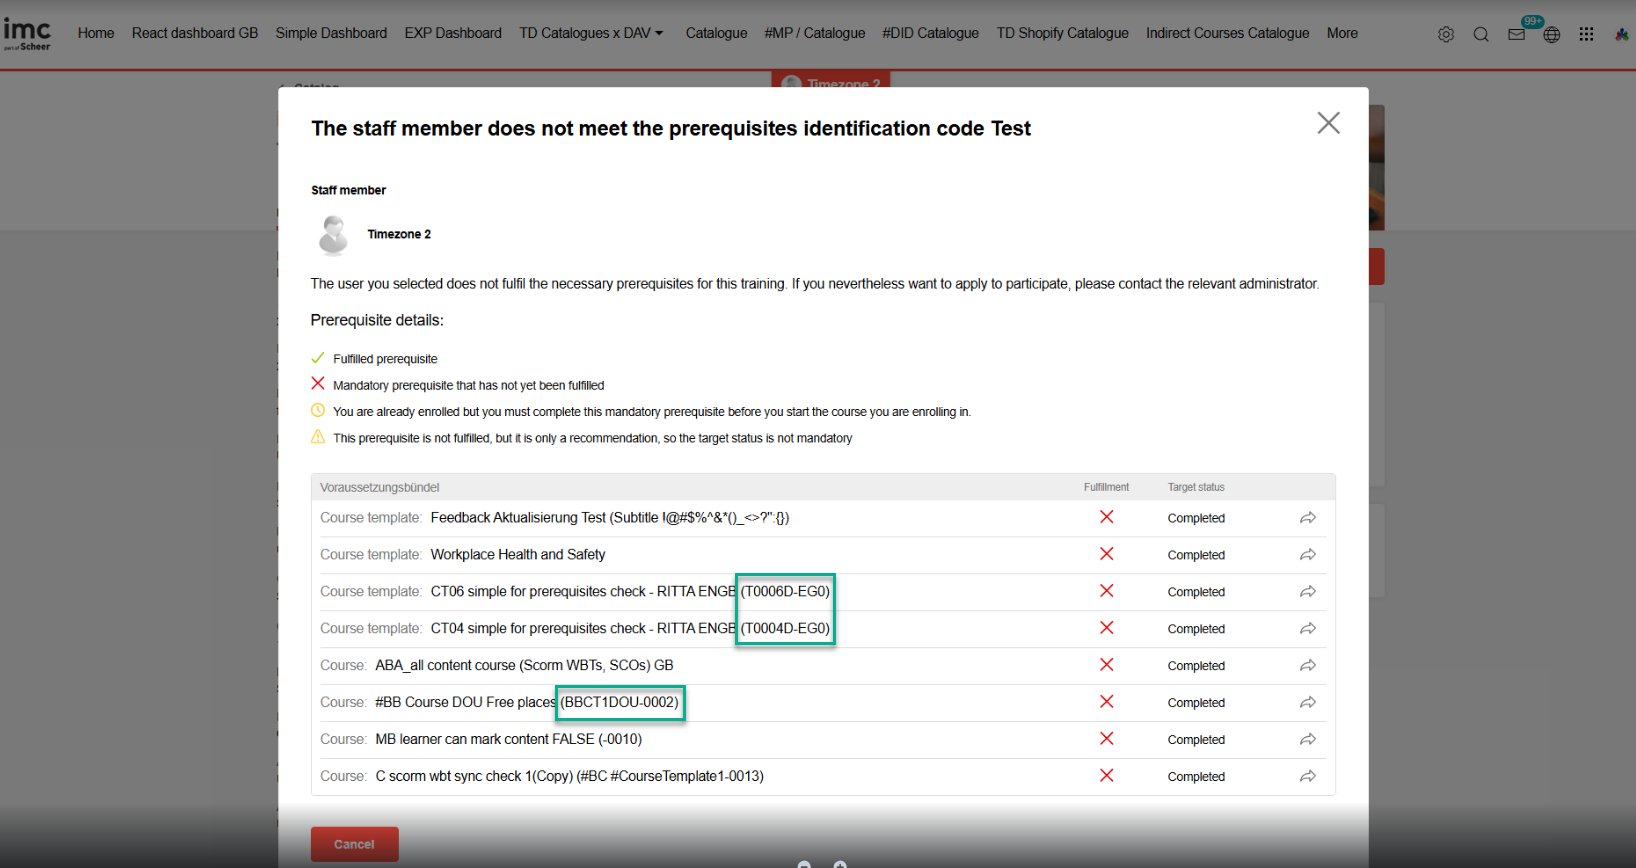Open arrow icon for ABA_all content course row
Image resolution: width=1636 pixels, height=868 pixels.
(x=1307, y=666)
